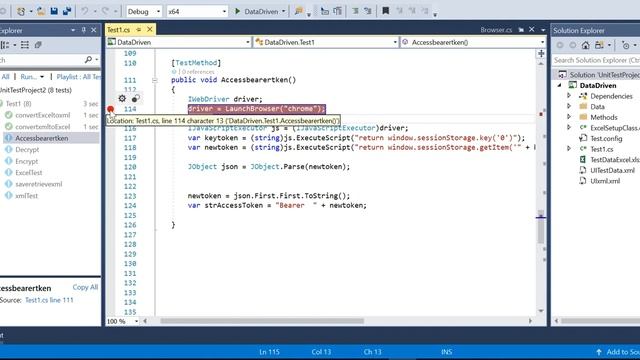Image resolution: width=640 pixels, height=360 pixels.
Task: Click Run All link in Test Explorer
Action: [5, 77]
